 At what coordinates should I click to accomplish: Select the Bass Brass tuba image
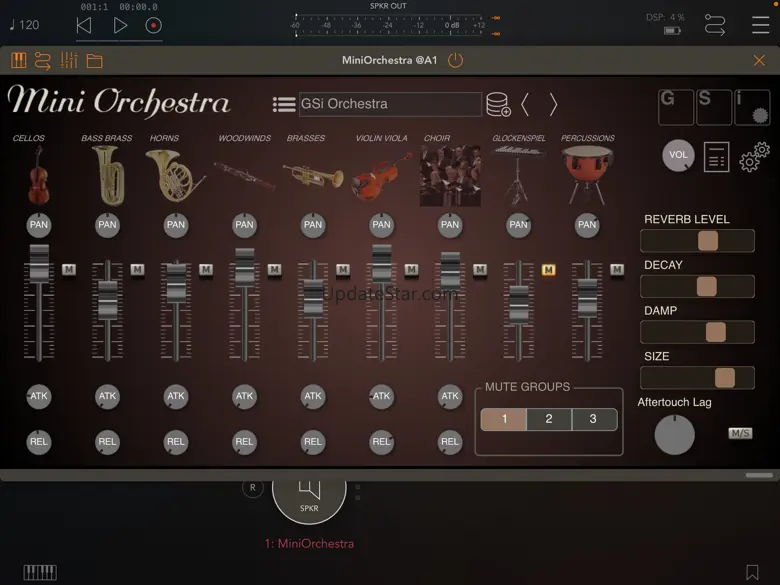click(108, 175)
